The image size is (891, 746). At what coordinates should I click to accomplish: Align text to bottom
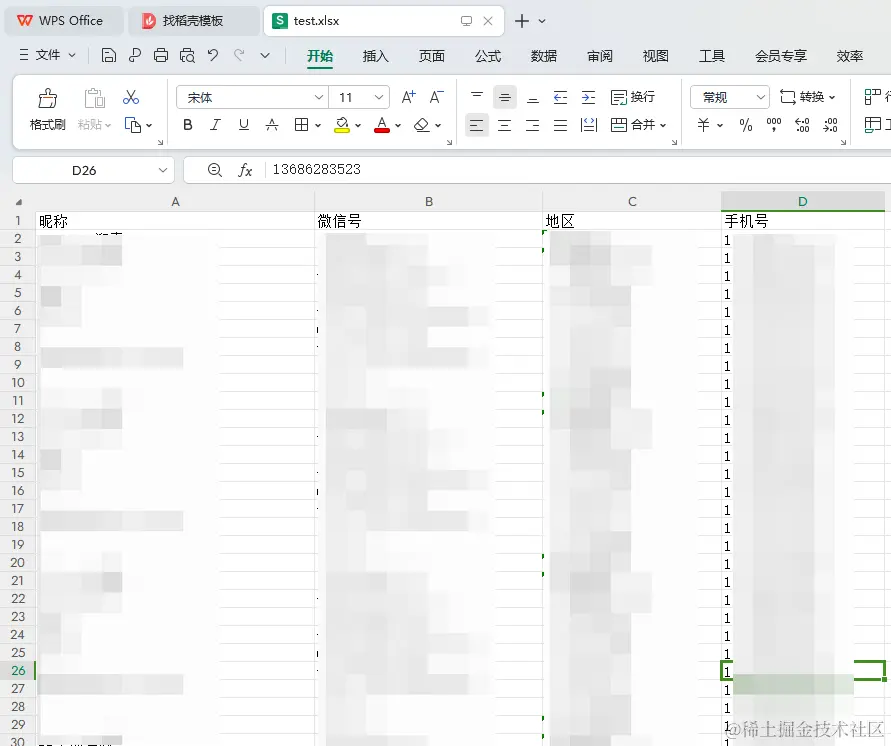pos(532,97)
